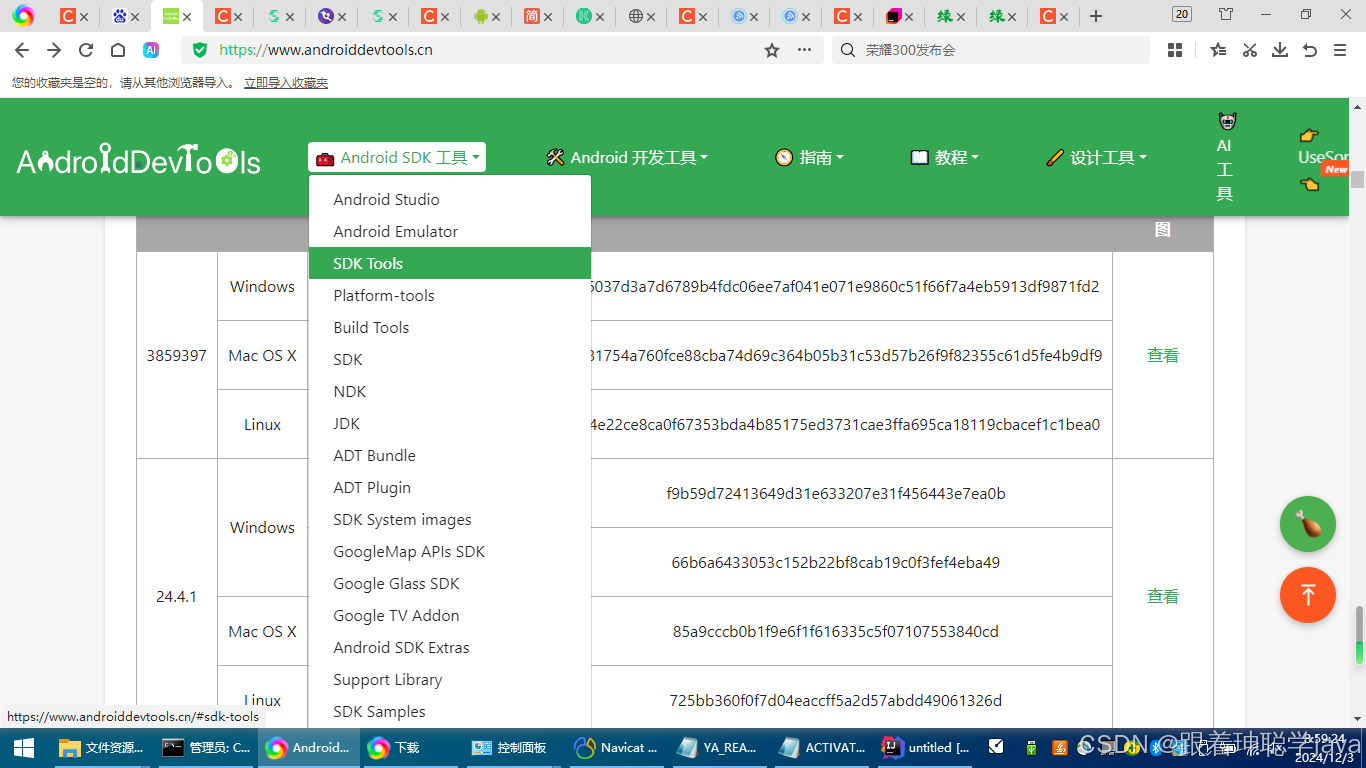Expand the 指南 dropdown
The height and width of the screenshot is (768, 1366).
809,157
